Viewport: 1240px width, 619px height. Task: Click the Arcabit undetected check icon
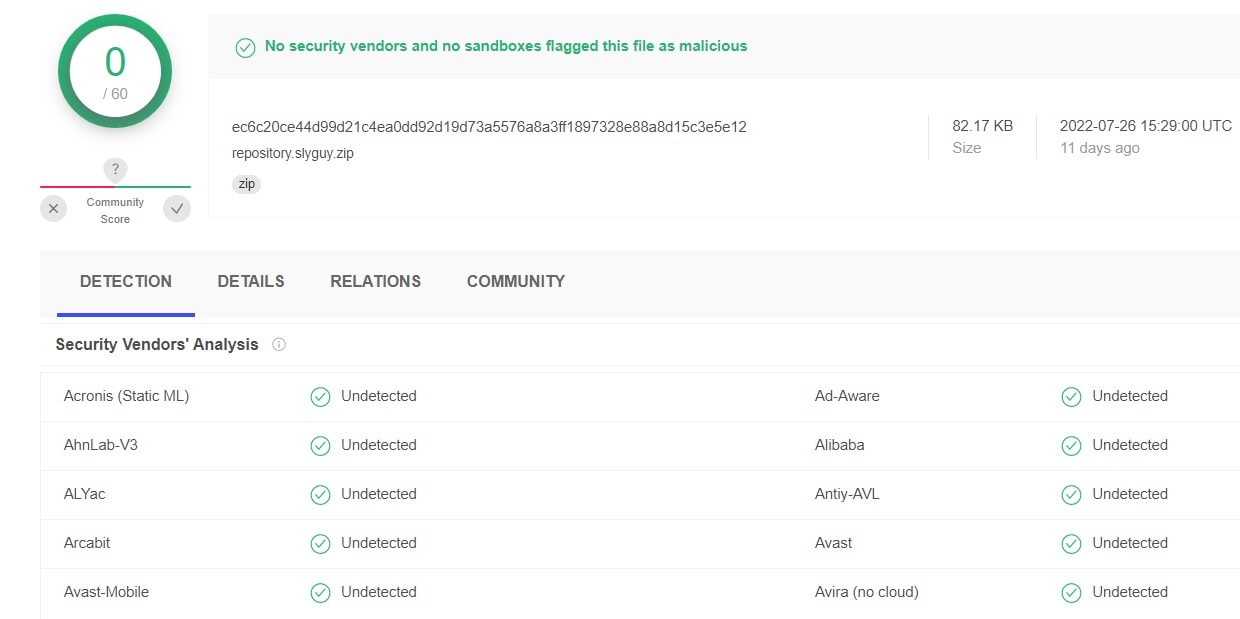[x=320, y=544]
